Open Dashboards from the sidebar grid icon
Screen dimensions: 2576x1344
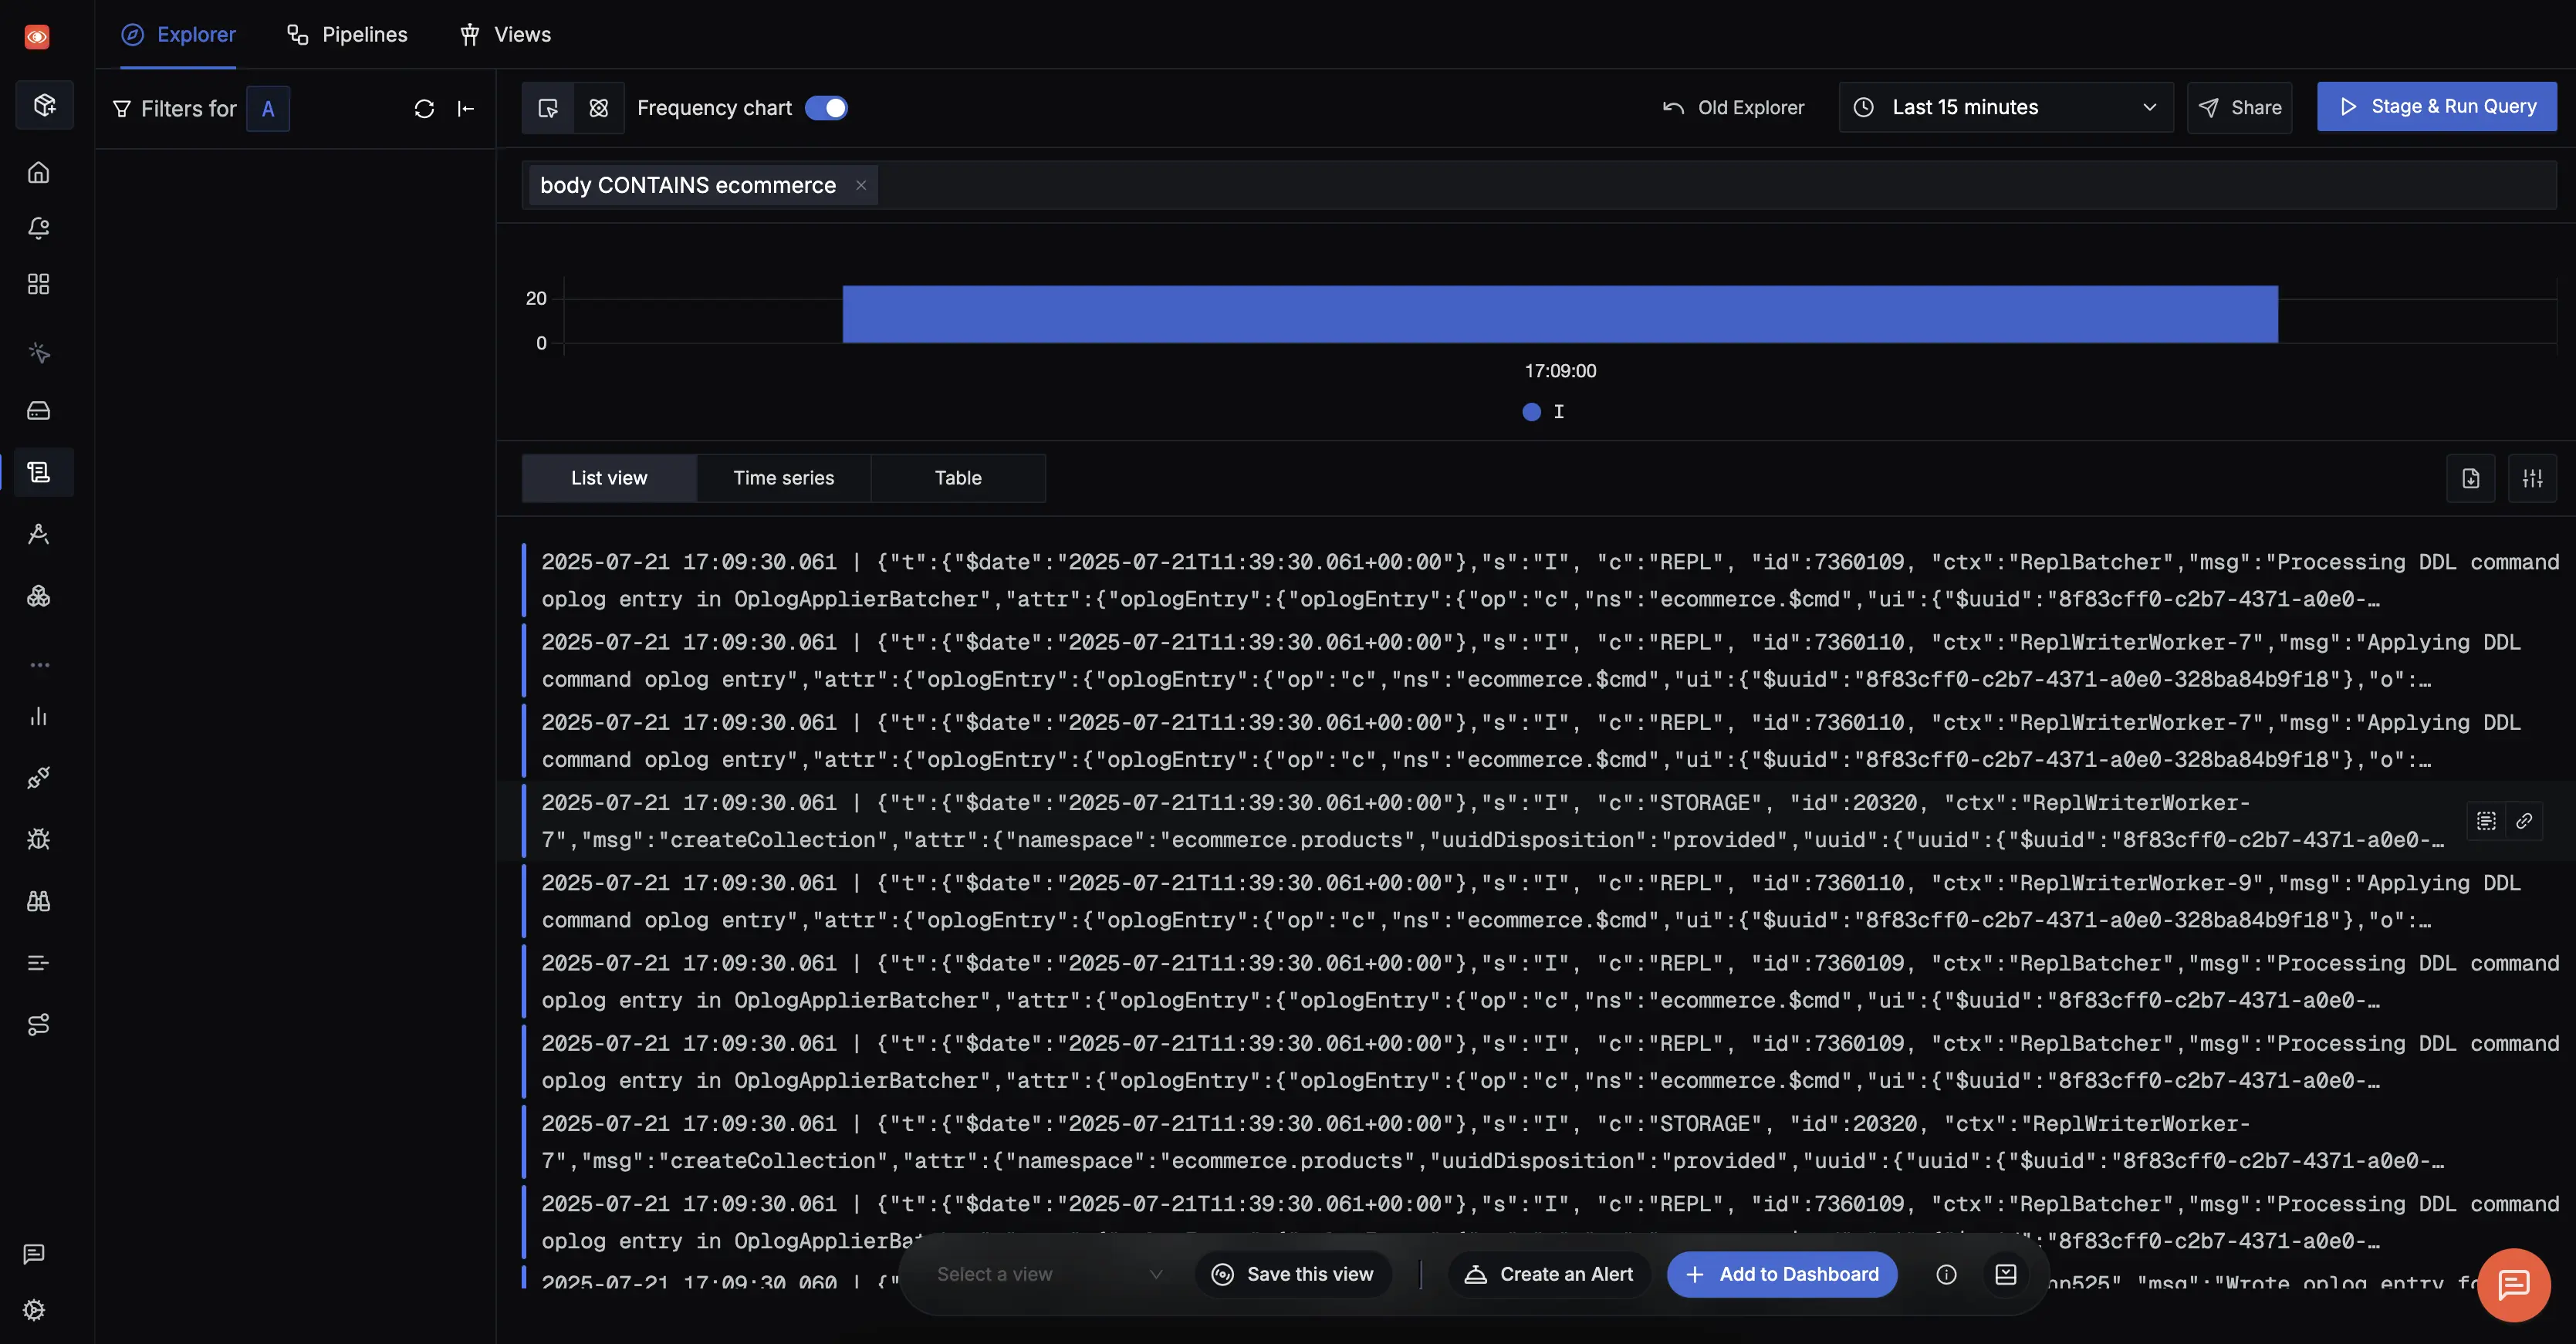pos(38,284)
